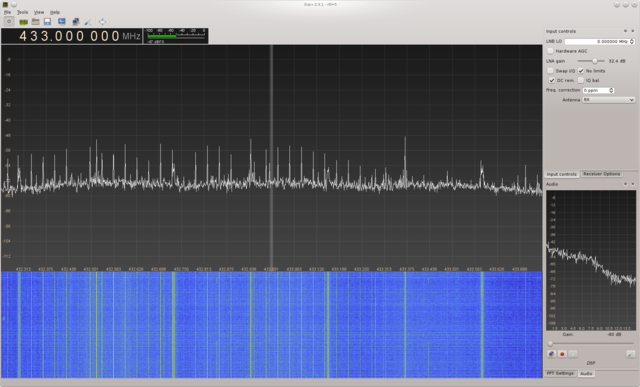Click the remote control network icon
The height and width of the screenshot is (387, 640).
(x=76, y=22)
